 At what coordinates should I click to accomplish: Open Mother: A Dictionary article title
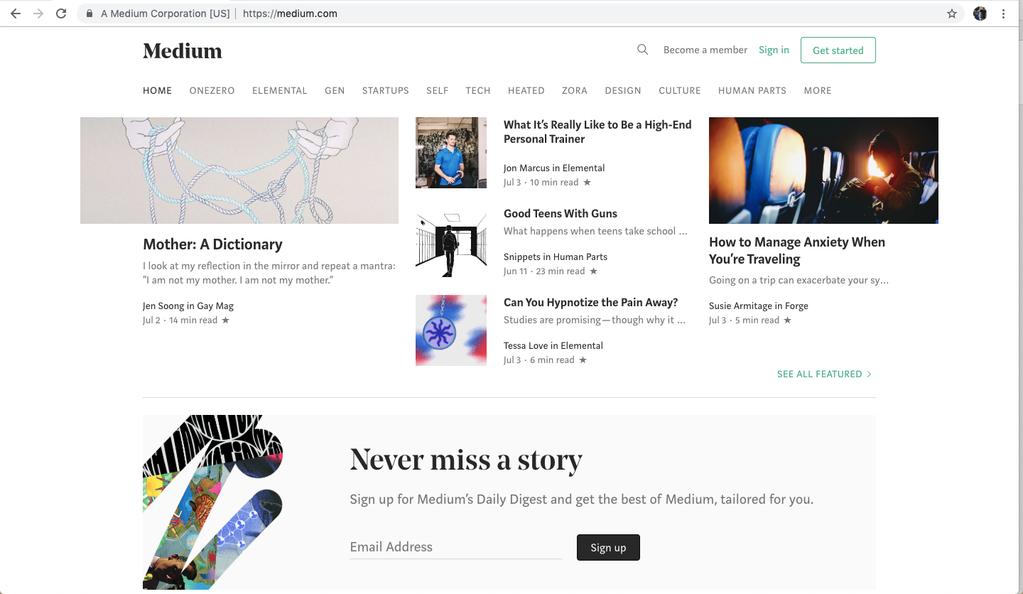(x=213, y=244)
